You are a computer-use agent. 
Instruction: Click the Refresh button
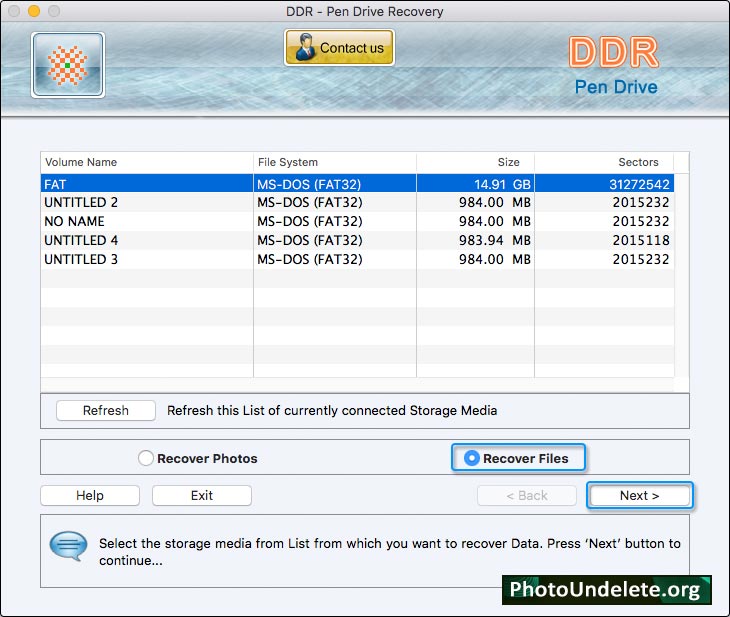click(106, 410)
